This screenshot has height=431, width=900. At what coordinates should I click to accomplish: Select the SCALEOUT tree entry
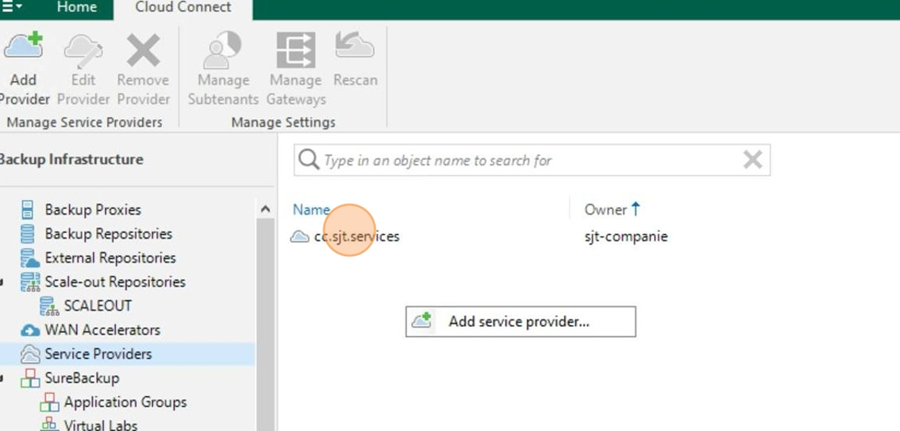tap(98, 306)
